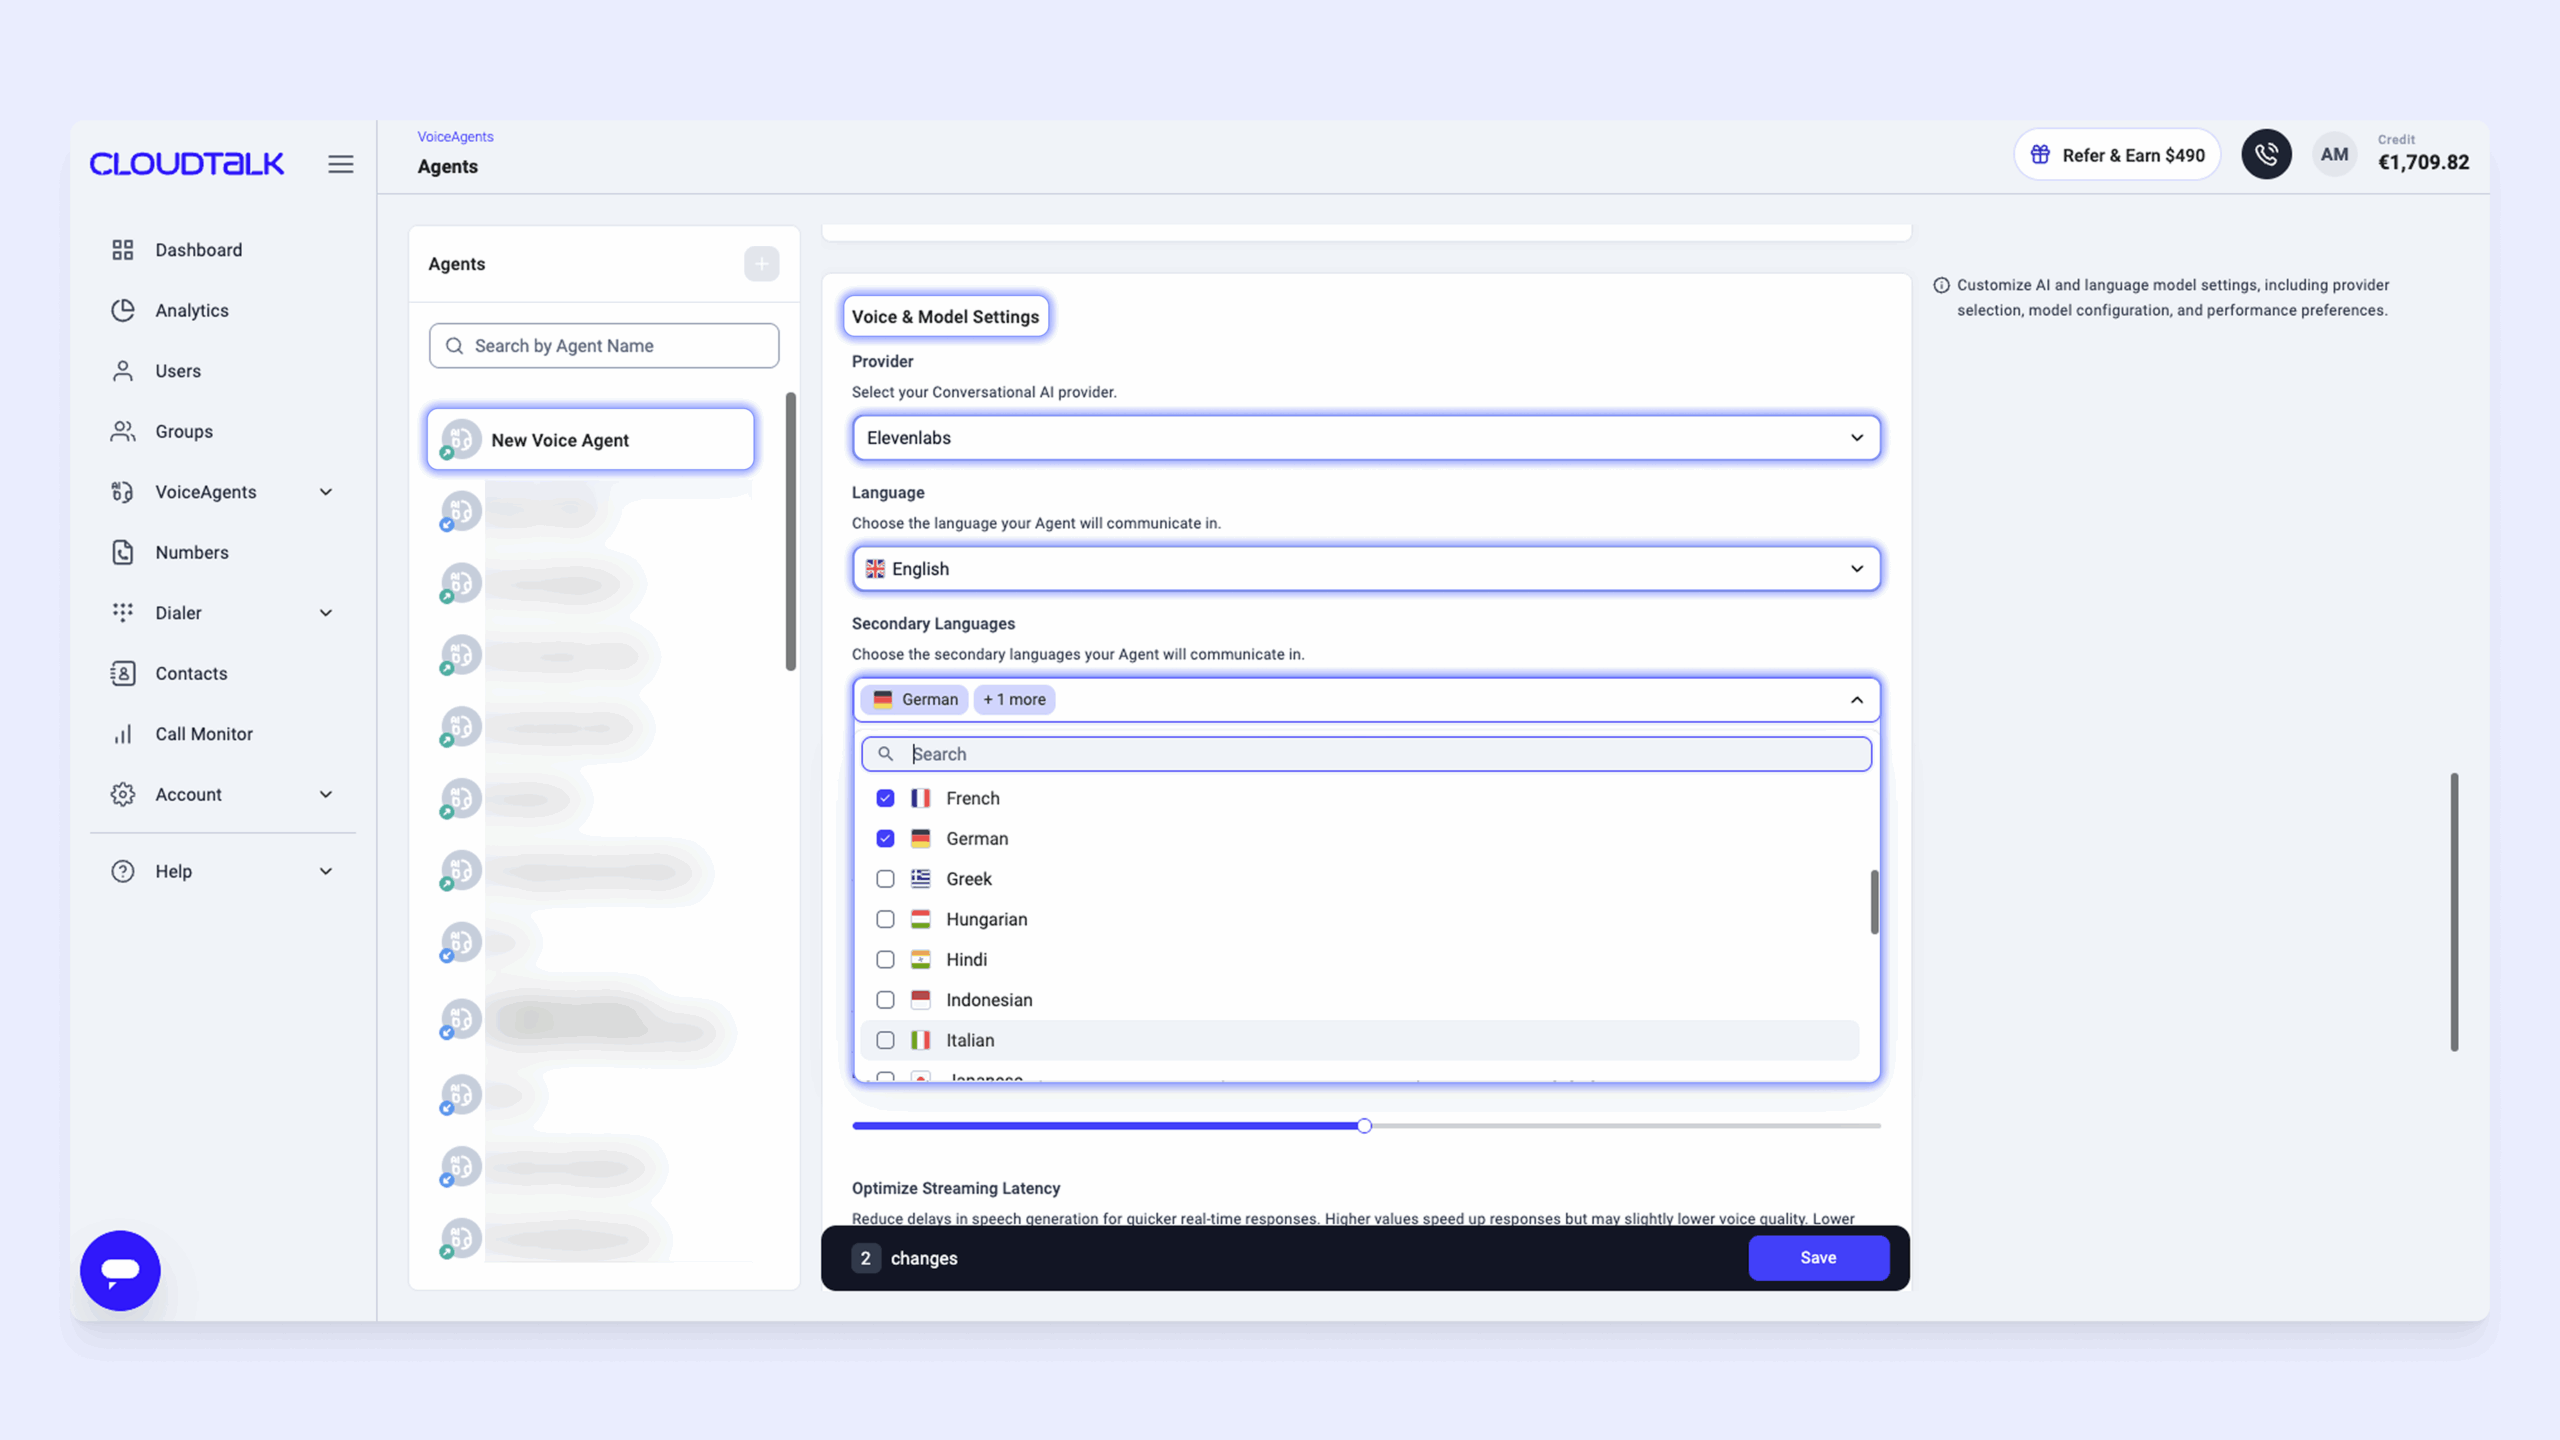The height and width of the screenshot is (1440, 2560).
Task: Click the Save changes button
Action: click(x=1817, y=1258)
